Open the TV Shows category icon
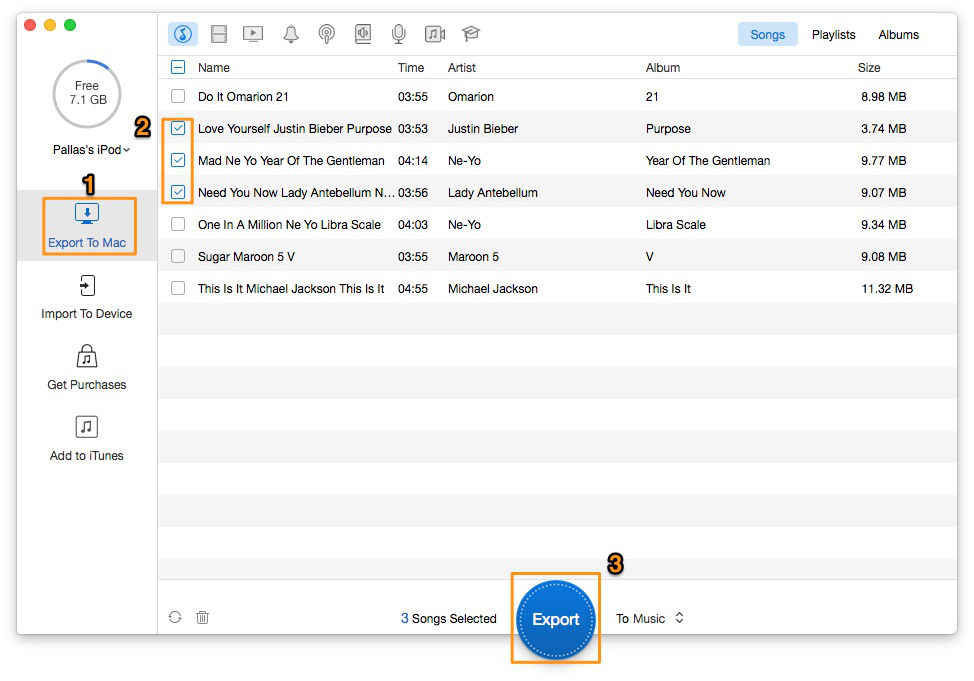The width and height of the screenshot is (974, 681). (x=253, y=34)
